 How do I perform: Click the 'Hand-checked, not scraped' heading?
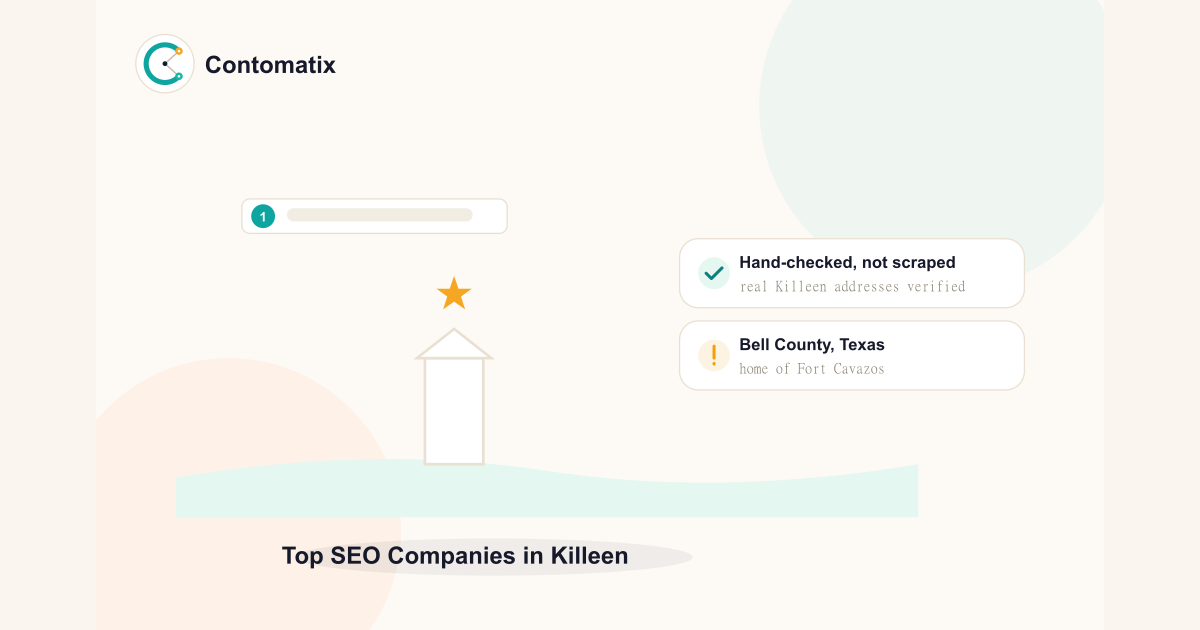tap(847, 263)
